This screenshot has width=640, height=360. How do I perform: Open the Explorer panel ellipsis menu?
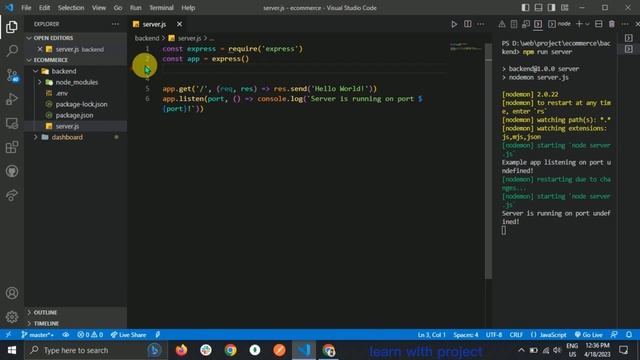(116, 24)
